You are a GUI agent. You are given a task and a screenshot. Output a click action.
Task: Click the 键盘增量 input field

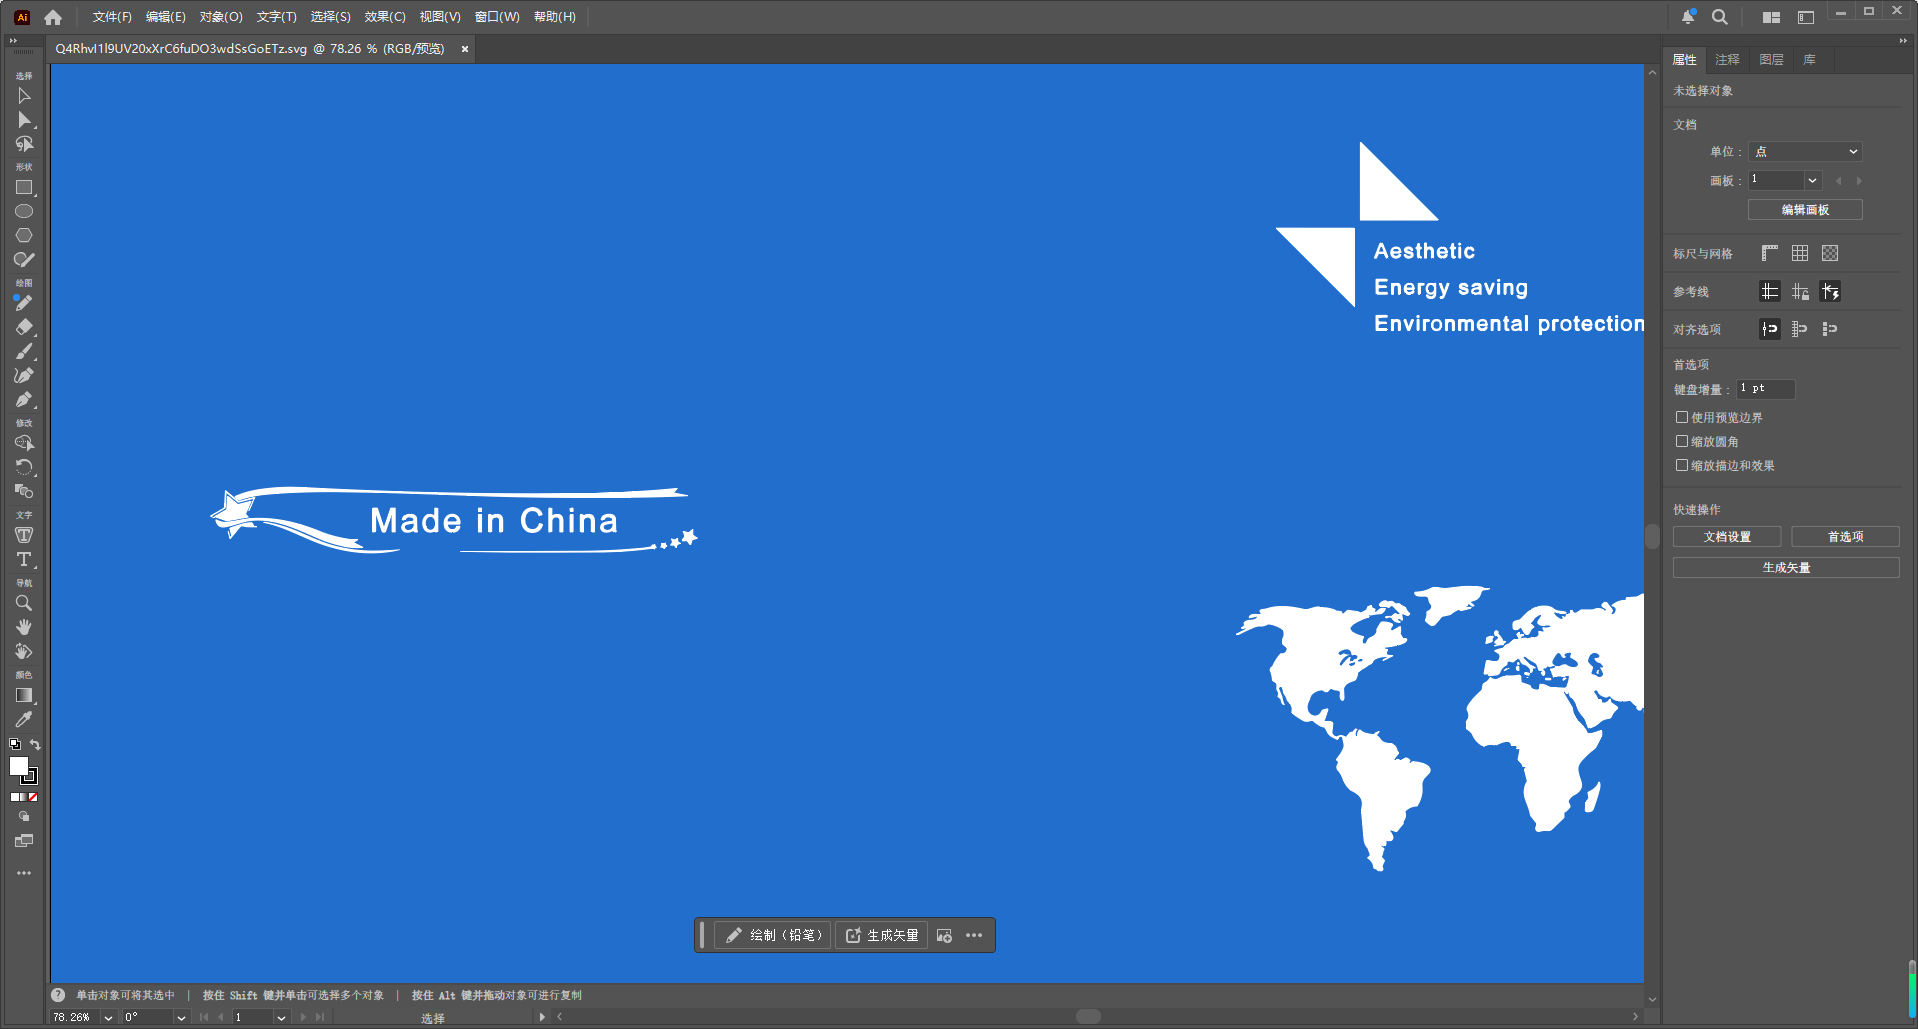(1766, 389)
